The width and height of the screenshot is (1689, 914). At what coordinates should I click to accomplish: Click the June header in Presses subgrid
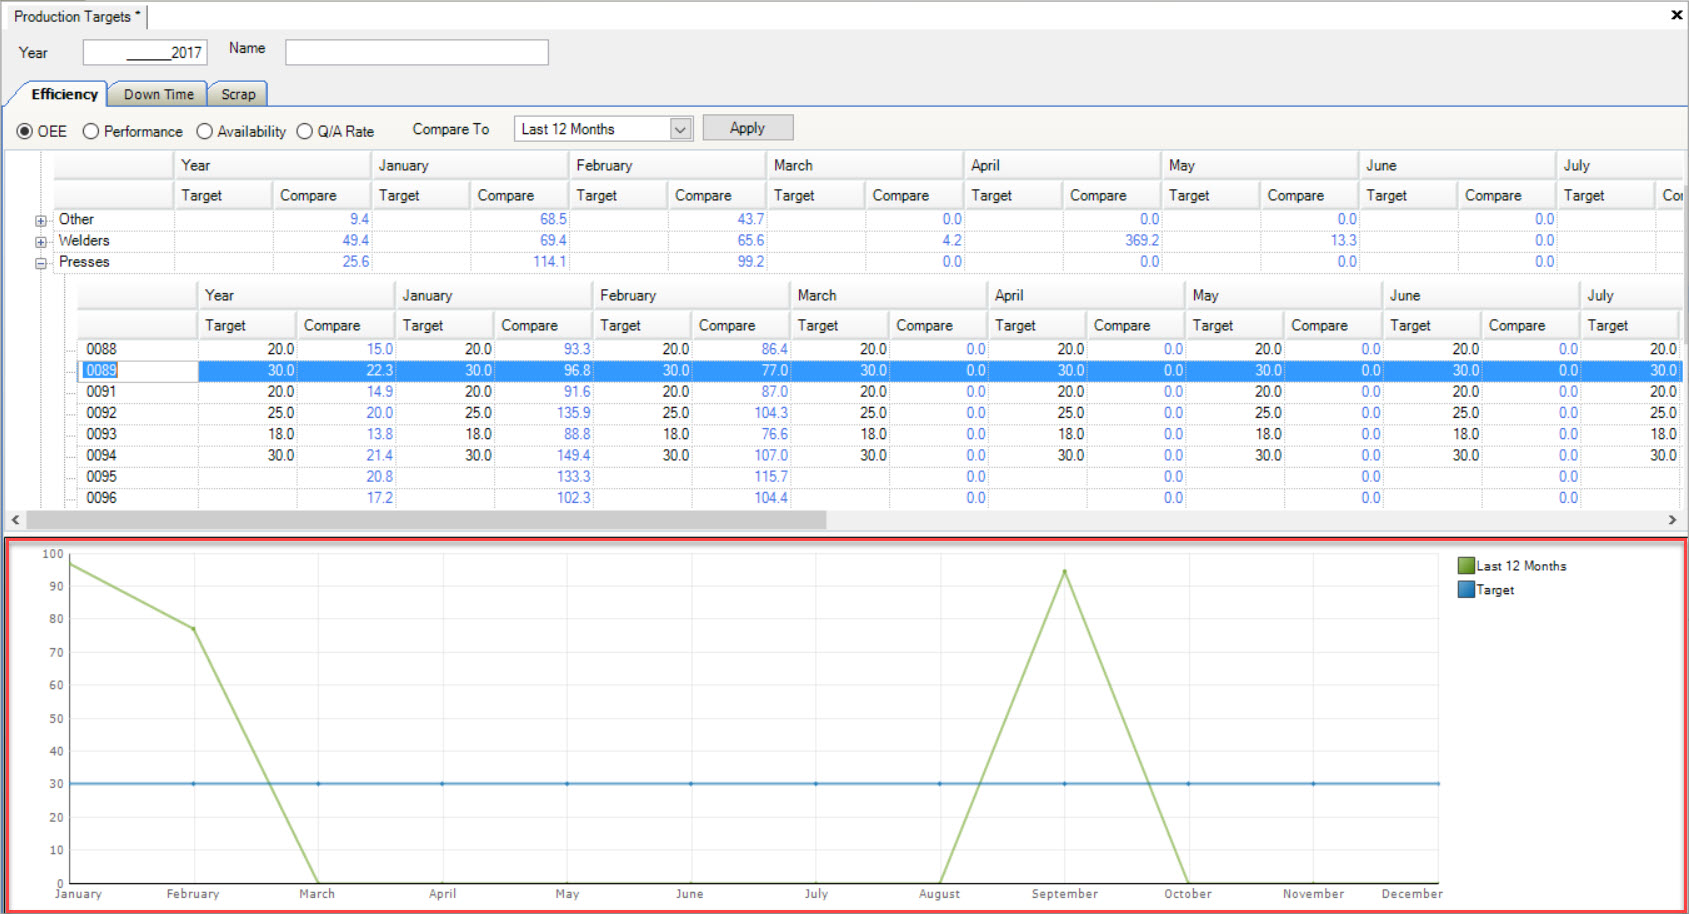1482,295
